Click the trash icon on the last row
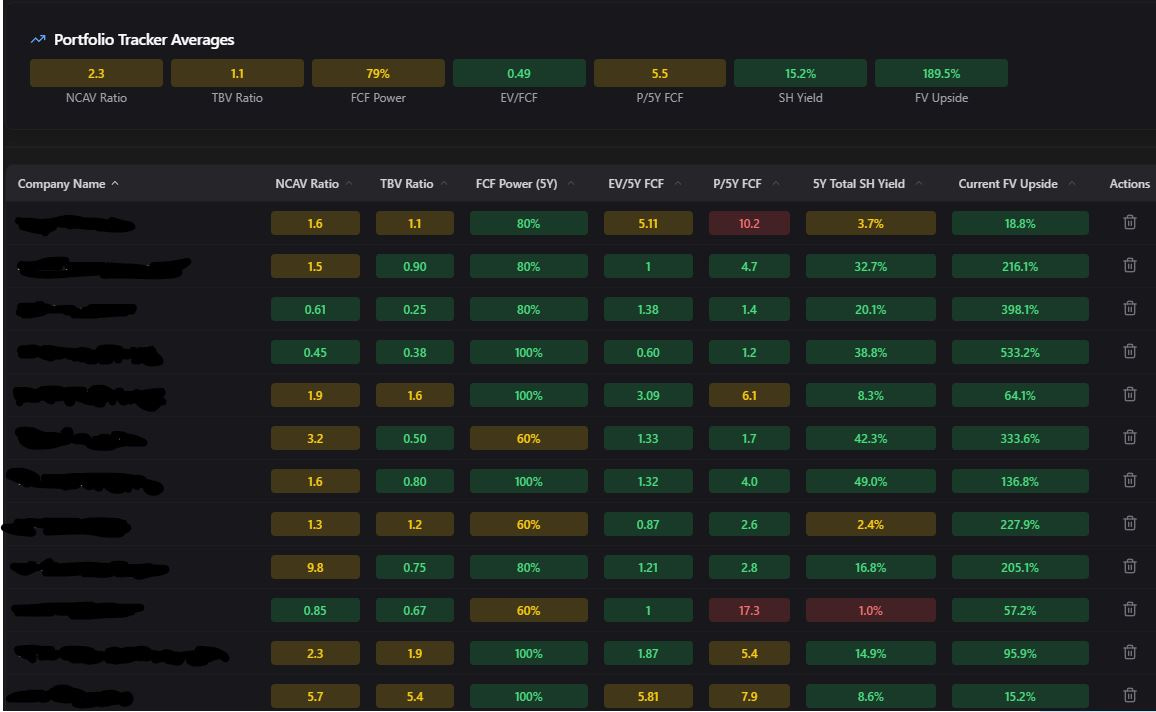The height and width of the screenshot is (712, 1156). [x=1129, y=695]
